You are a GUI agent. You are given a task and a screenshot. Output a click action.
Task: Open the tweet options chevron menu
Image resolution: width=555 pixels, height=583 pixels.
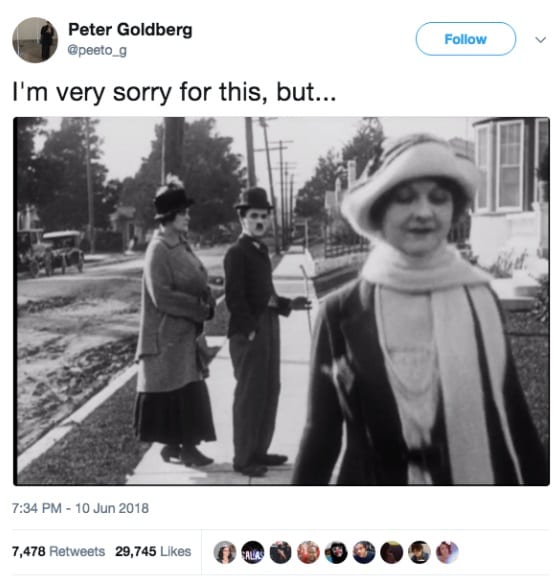[541, 39]
